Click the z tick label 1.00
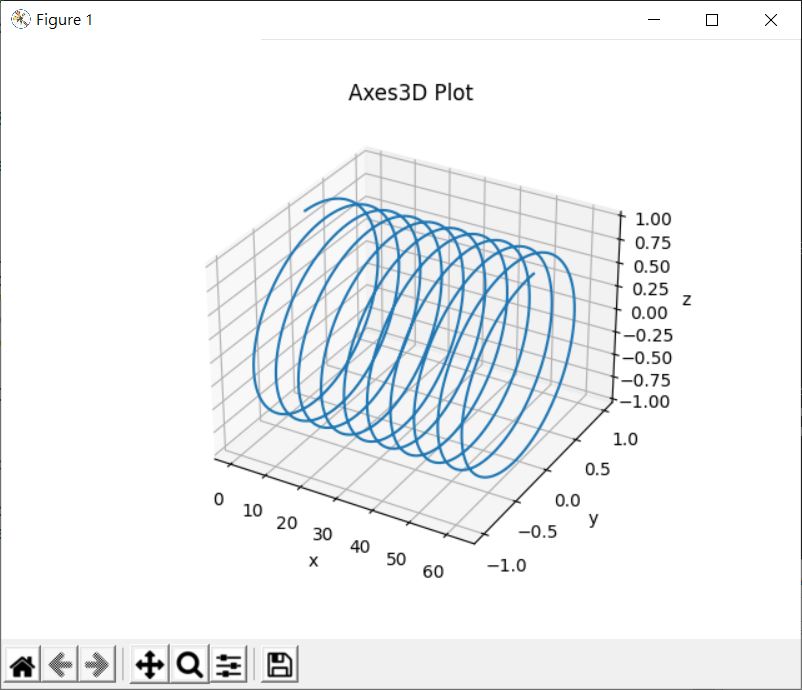The width and height of the screenshot is (802, 690). (653, 219)
